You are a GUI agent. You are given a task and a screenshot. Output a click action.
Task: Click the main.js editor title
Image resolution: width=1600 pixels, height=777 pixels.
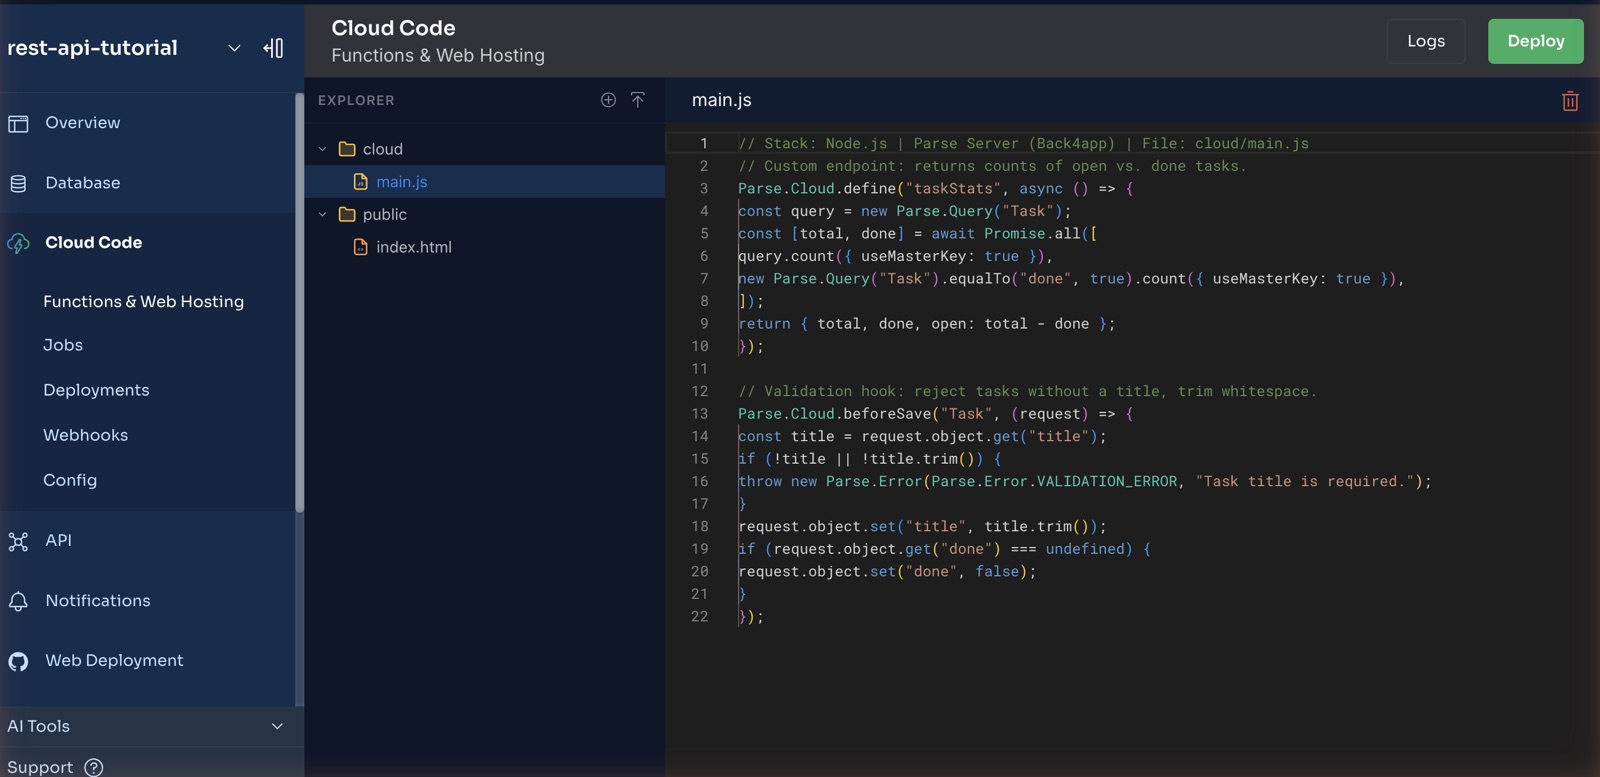pos(721,100)
